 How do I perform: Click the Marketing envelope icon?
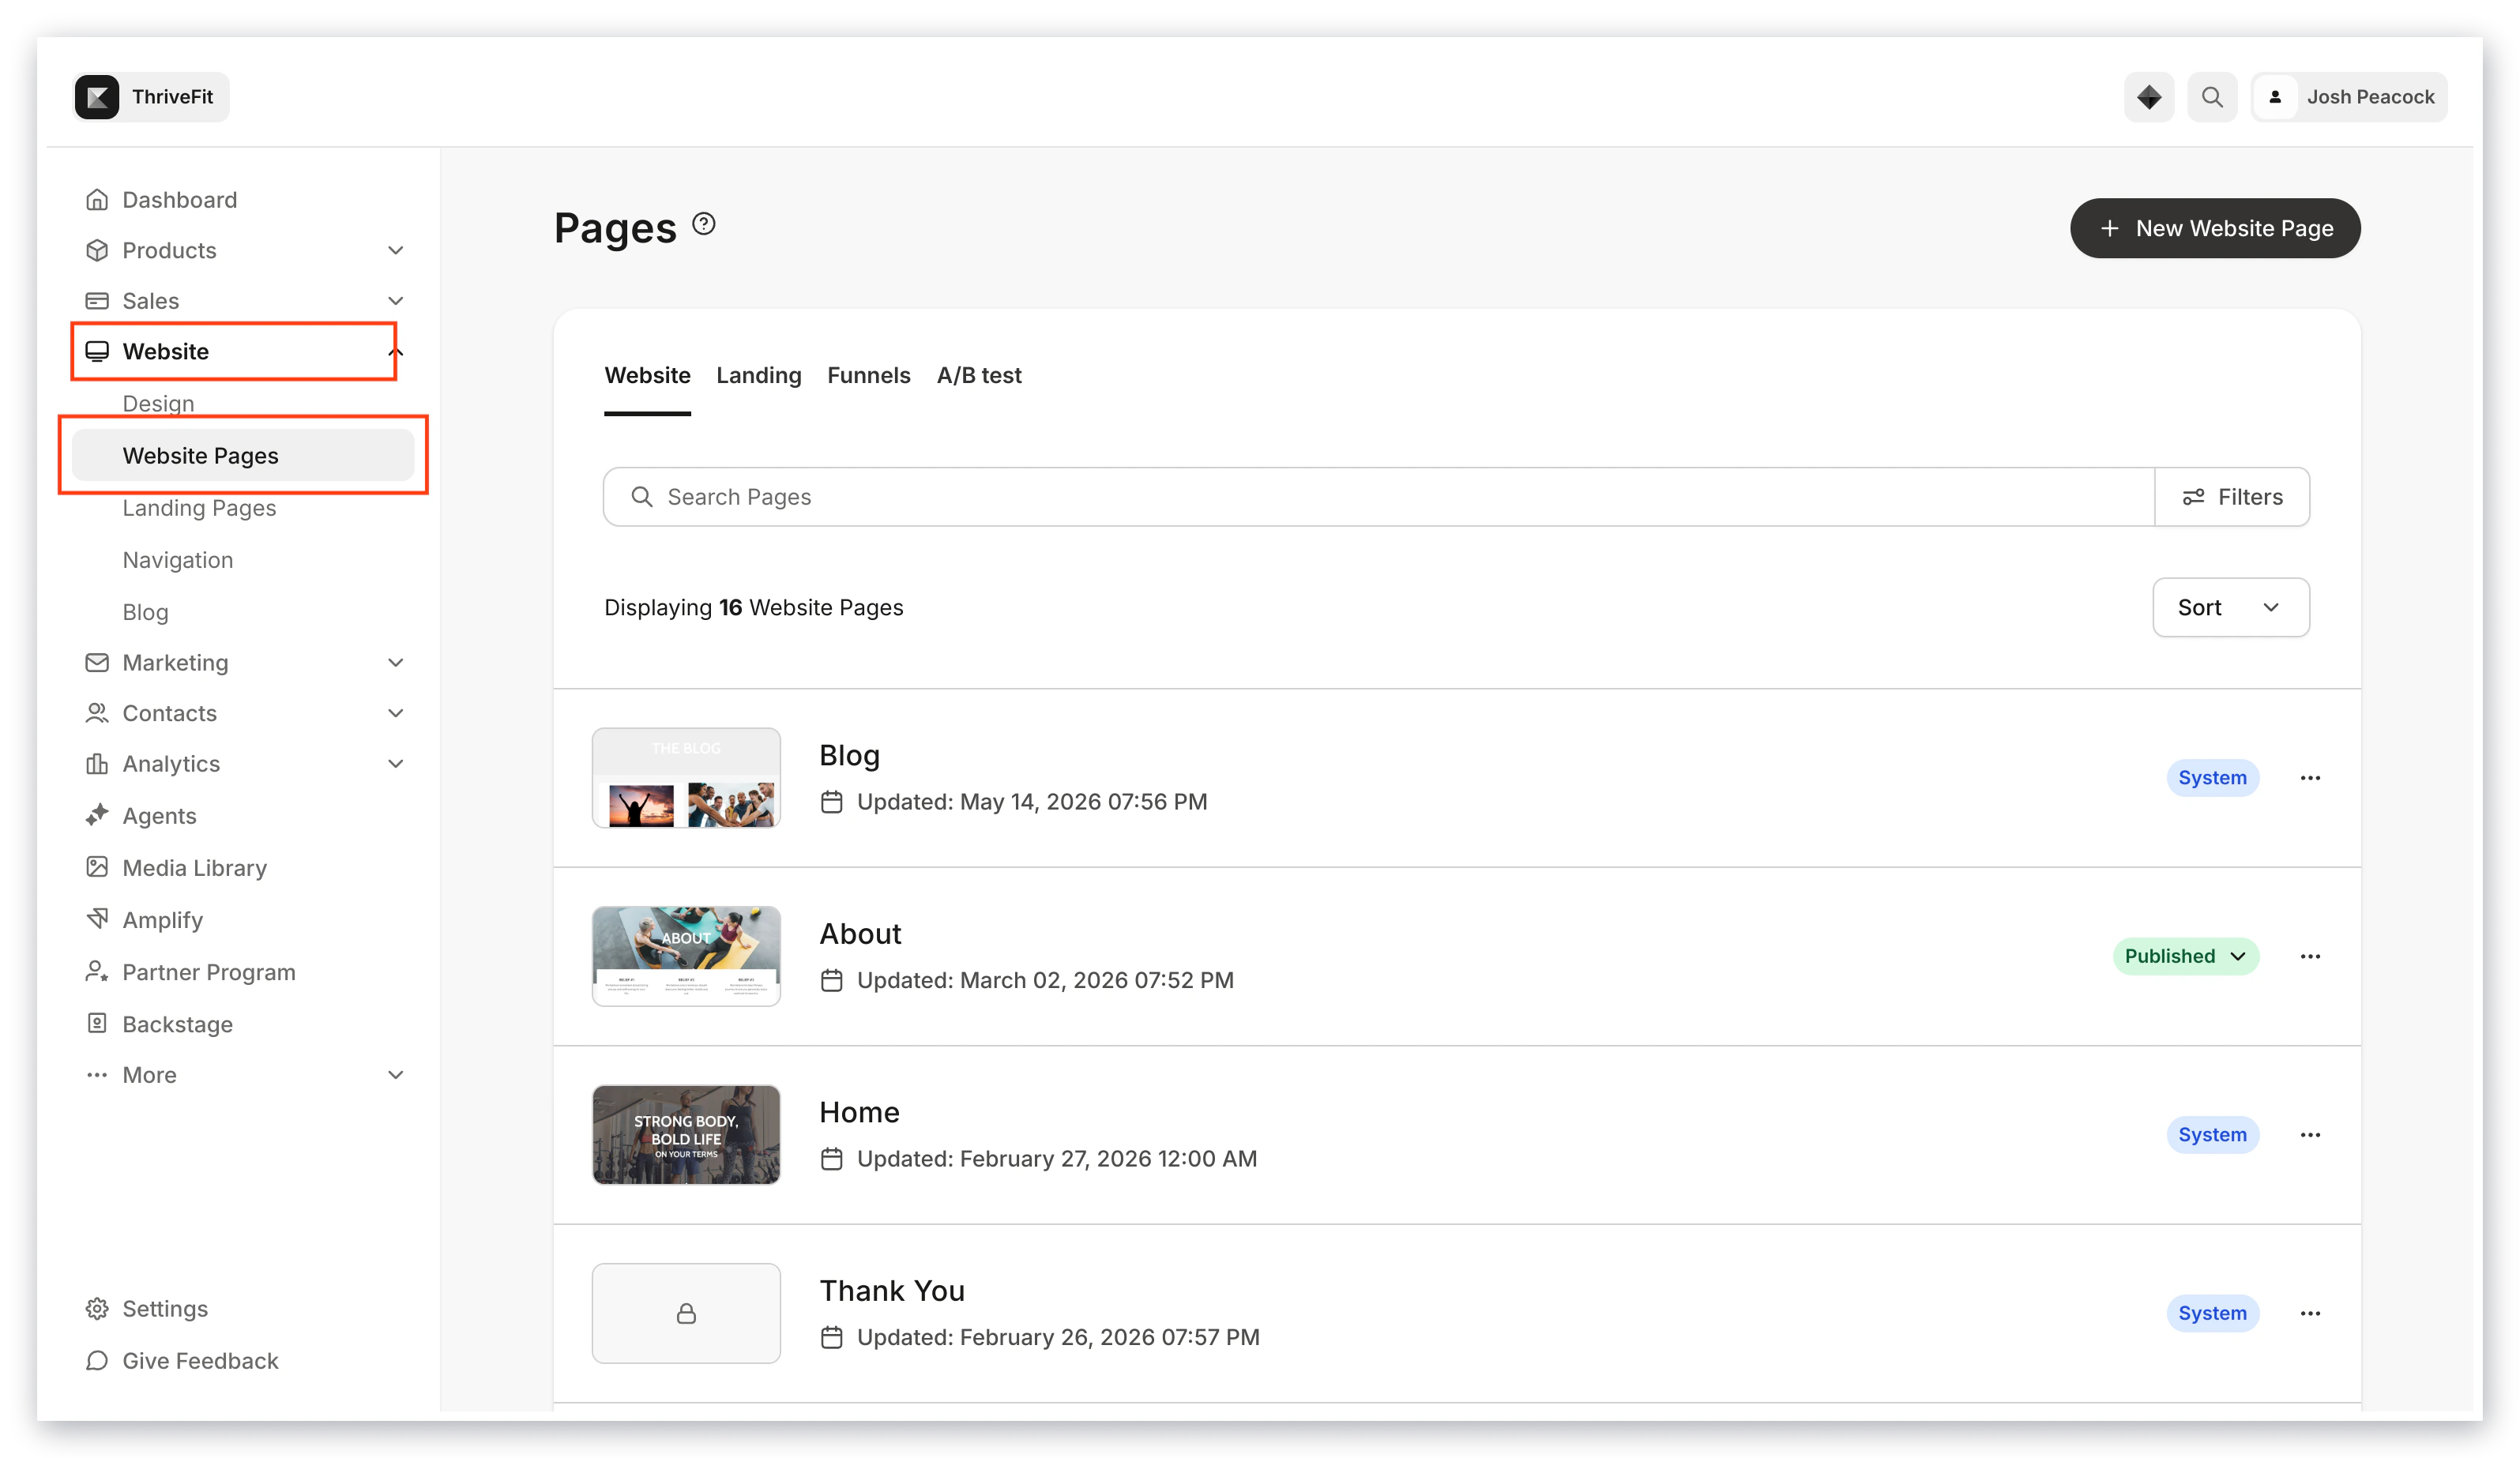(x=97, y=663)
